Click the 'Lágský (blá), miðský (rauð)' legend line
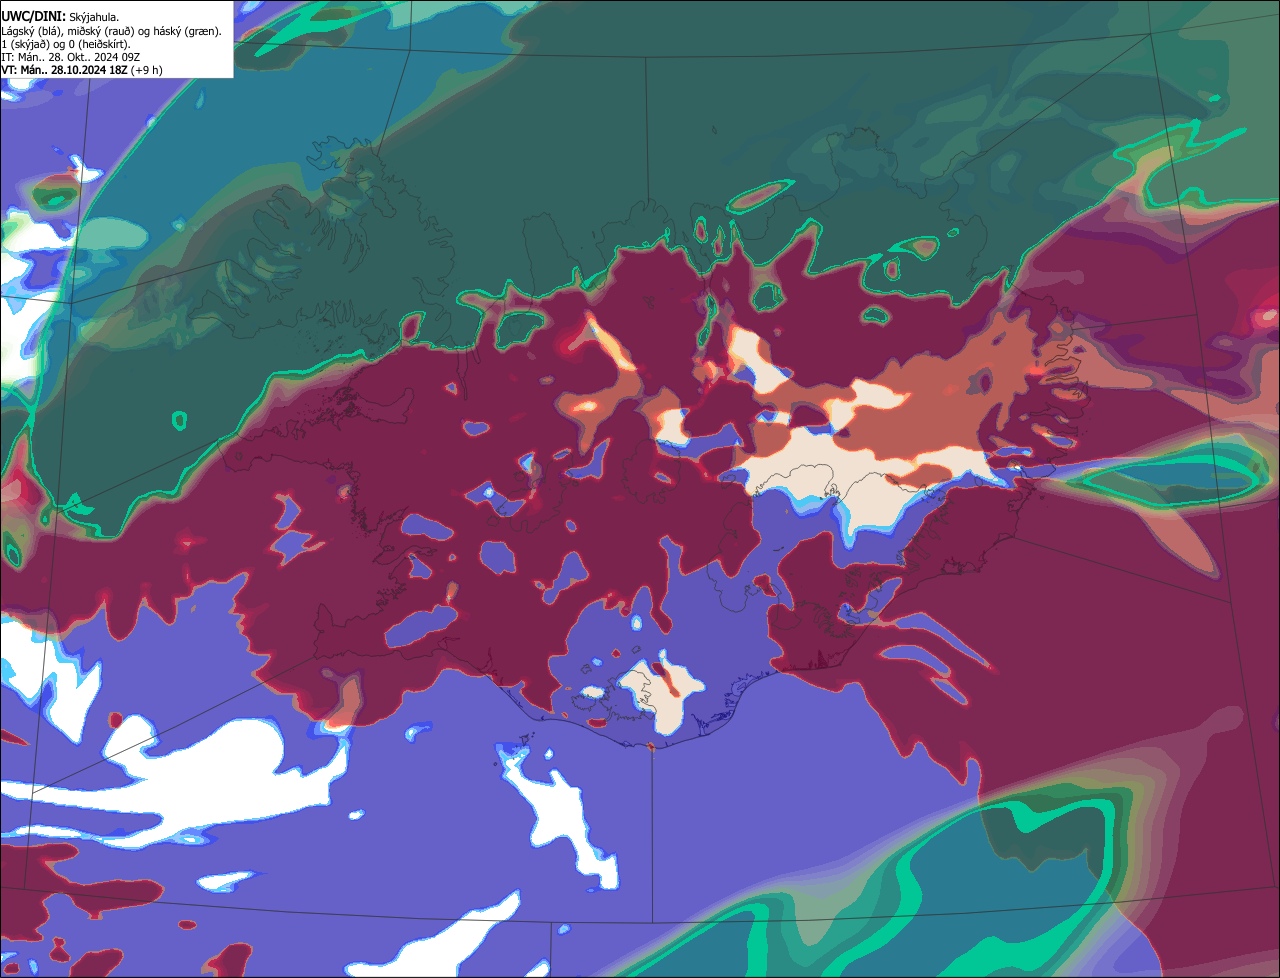1280x978 pixels. (112, 30)
